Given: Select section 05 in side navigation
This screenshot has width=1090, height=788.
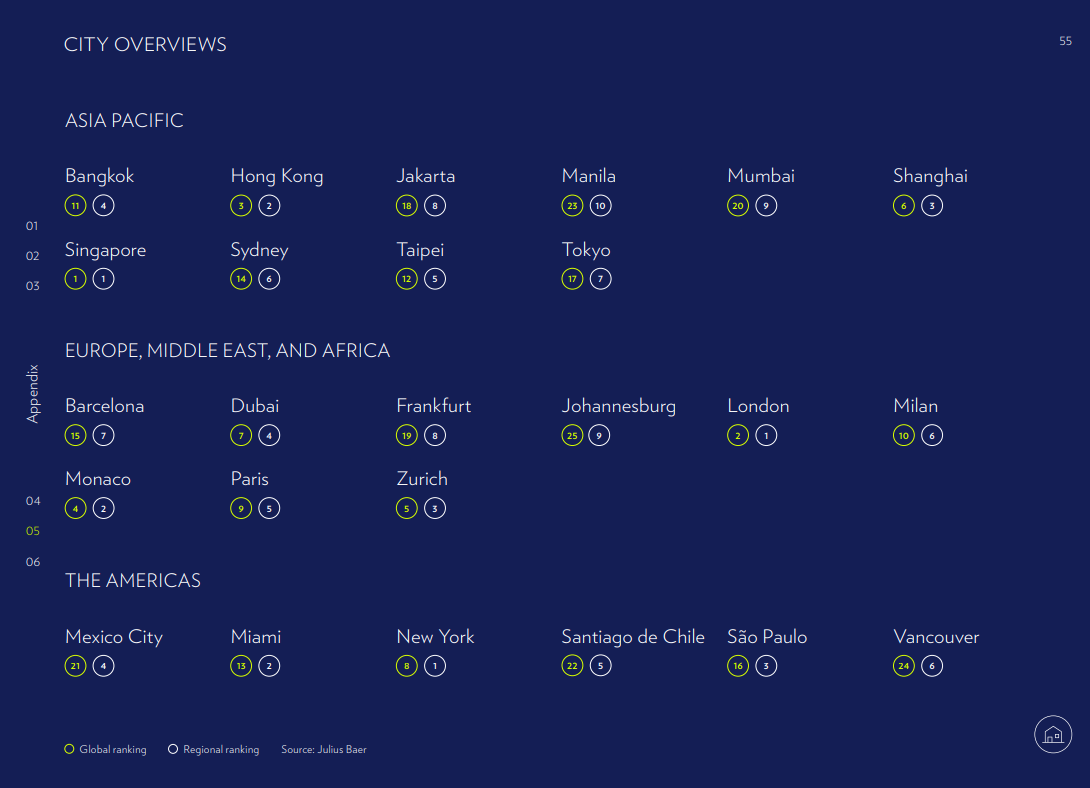Looking at the screenshot, I should click(x=33, y=531).
